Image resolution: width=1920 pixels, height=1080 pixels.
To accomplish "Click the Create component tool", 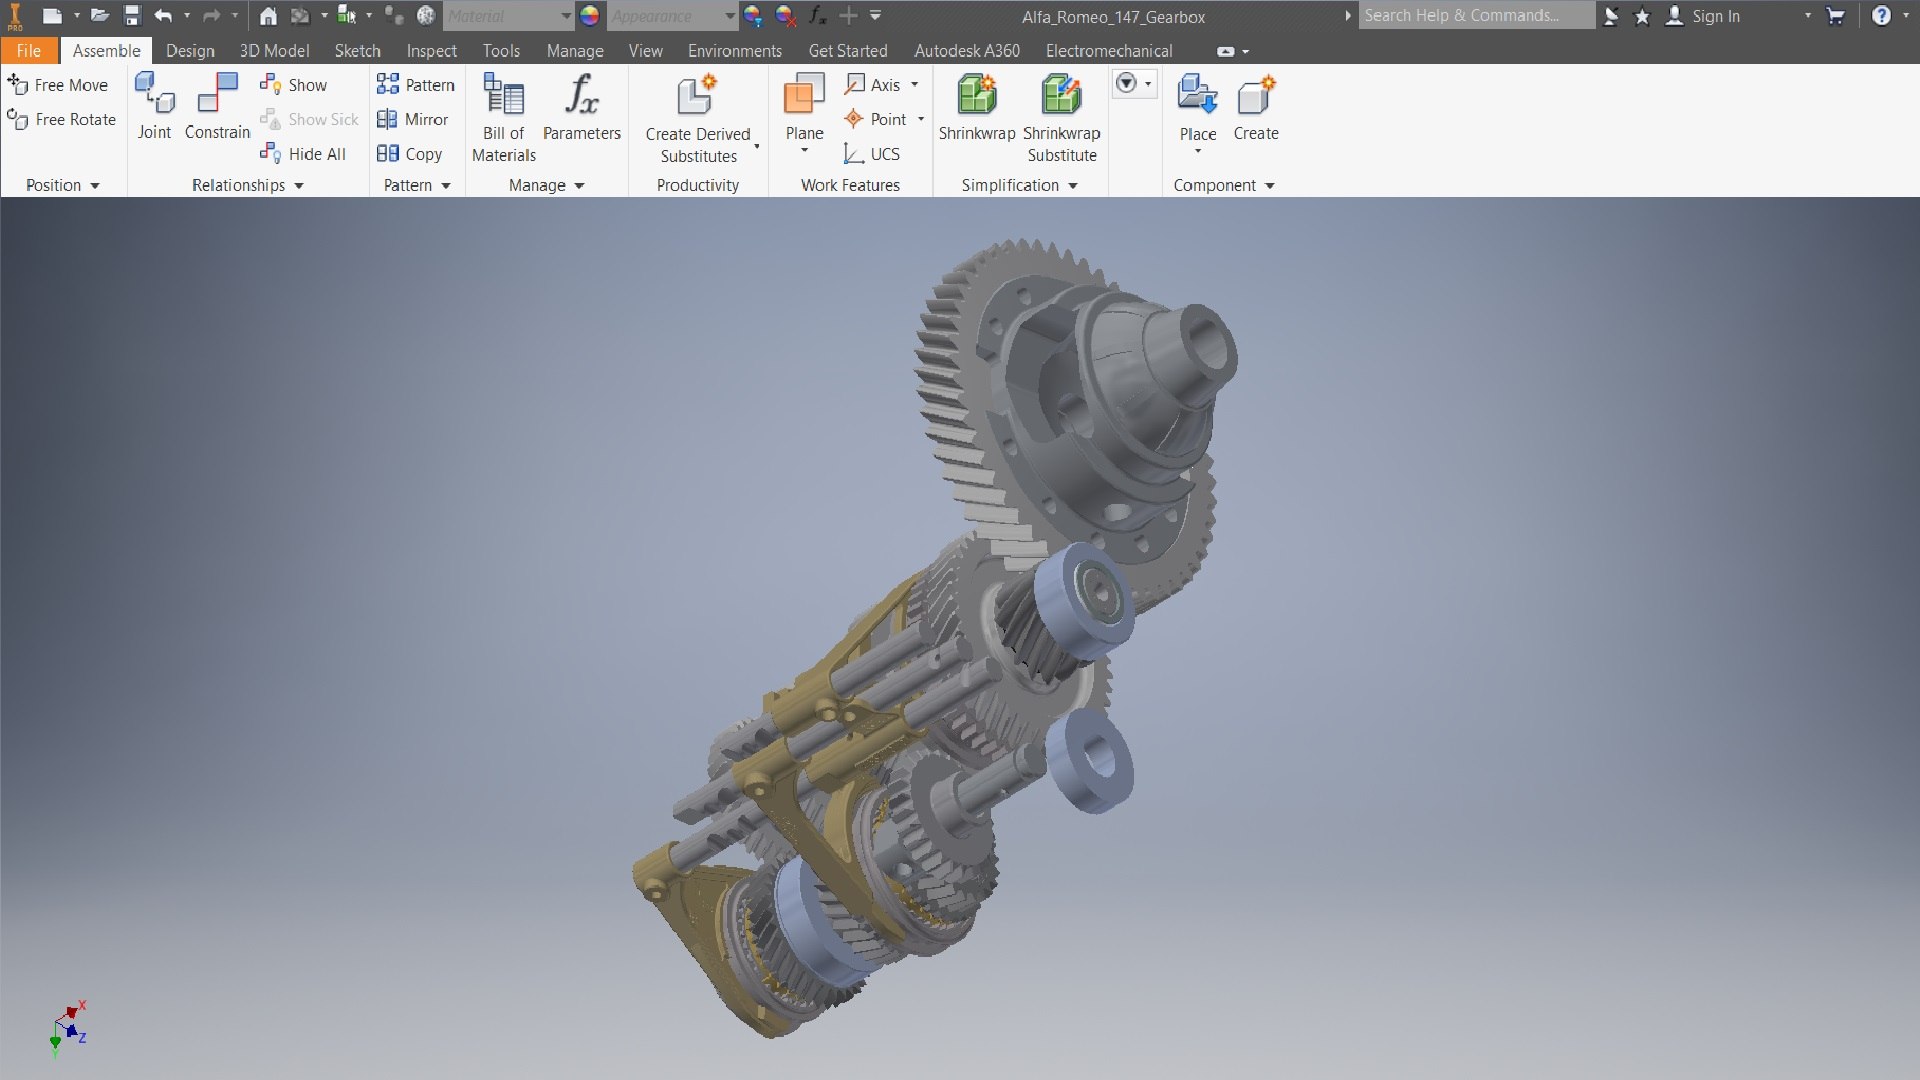I will coord(1256,106).
